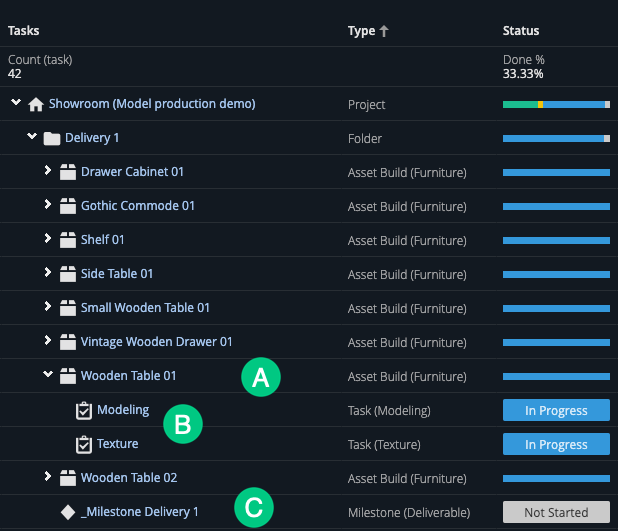Click the Milestone Delivery 1 diamond icon
This screenshot has width=618, height=531.
(68, 512)
